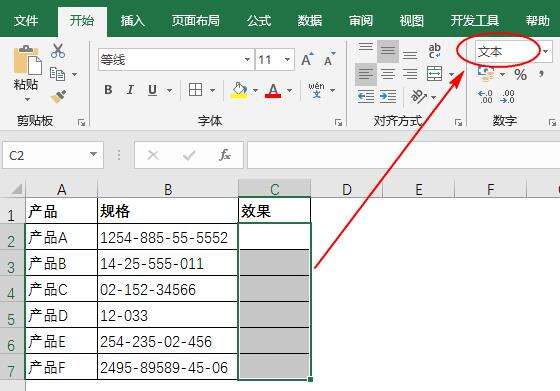This screenshot has width=560, height=391.
Task: Click the Cut scissors icon
Action: [x=58, y=51]
